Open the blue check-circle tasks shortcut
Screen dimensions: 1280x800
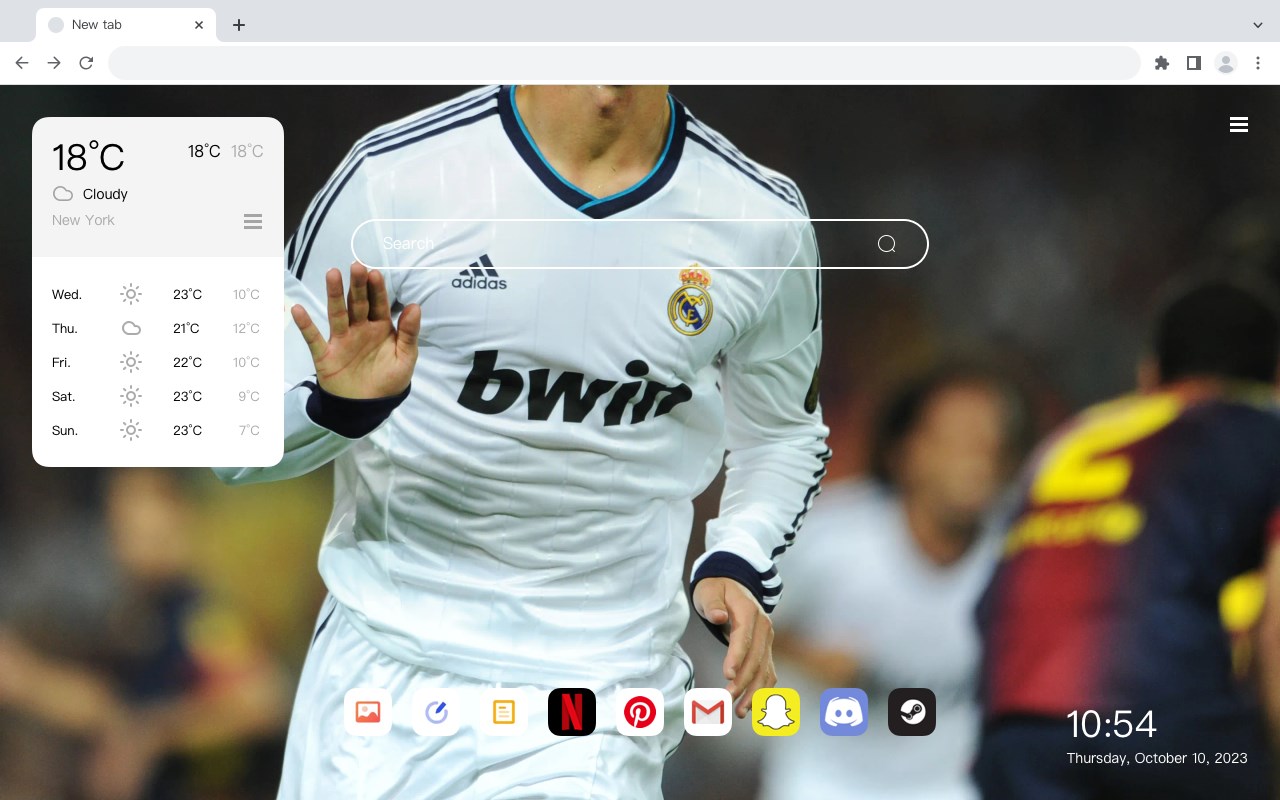(436, 712)
